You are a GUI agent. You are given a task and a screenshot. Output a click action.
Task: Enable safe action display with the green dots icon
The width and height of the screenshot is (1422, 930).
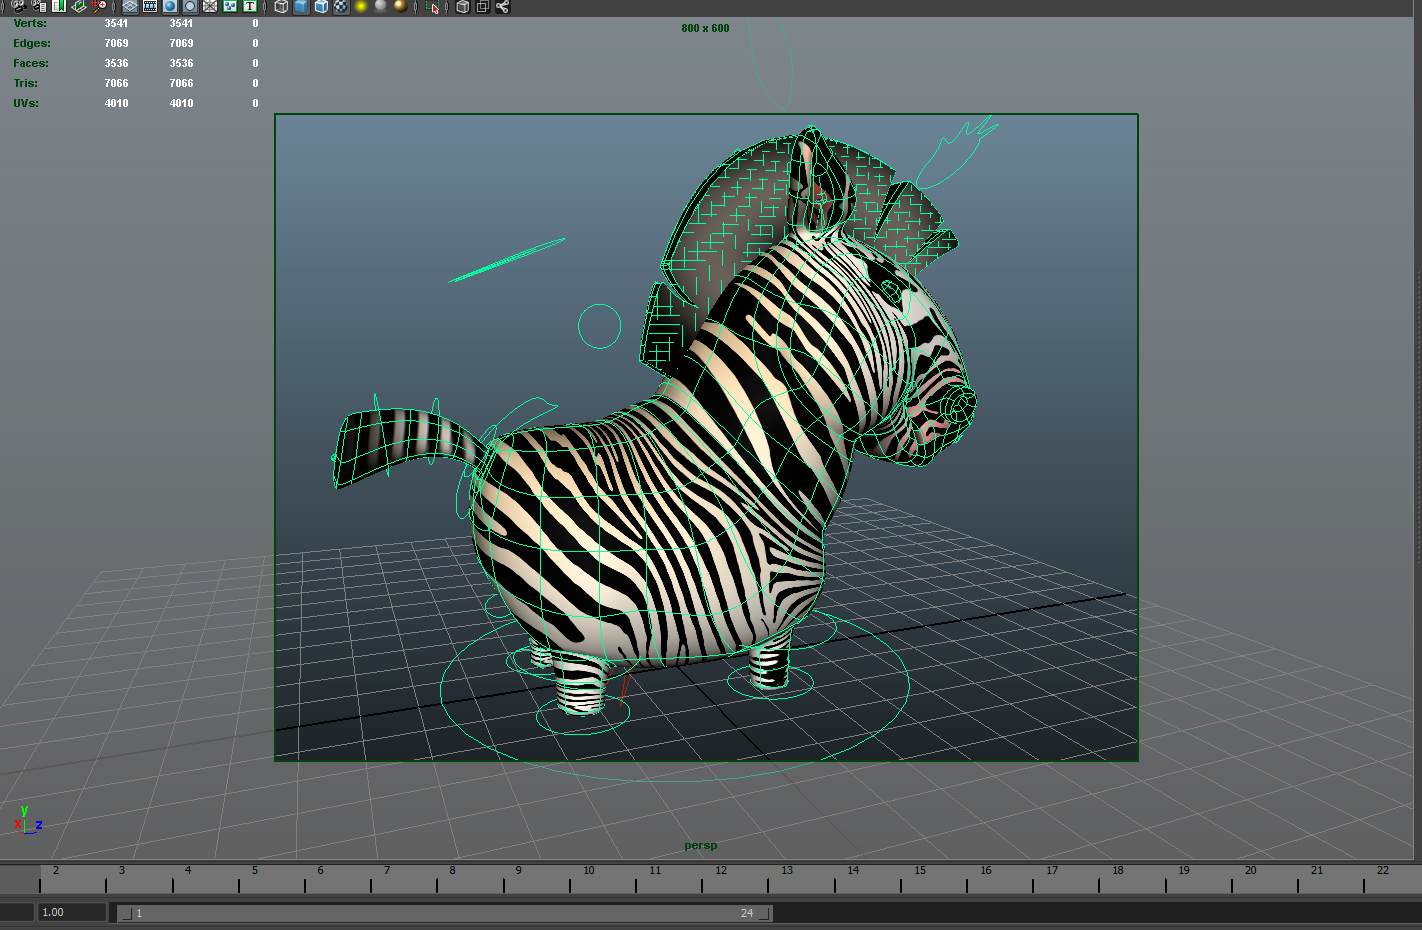pyautogui.click(x=228, y=6)
